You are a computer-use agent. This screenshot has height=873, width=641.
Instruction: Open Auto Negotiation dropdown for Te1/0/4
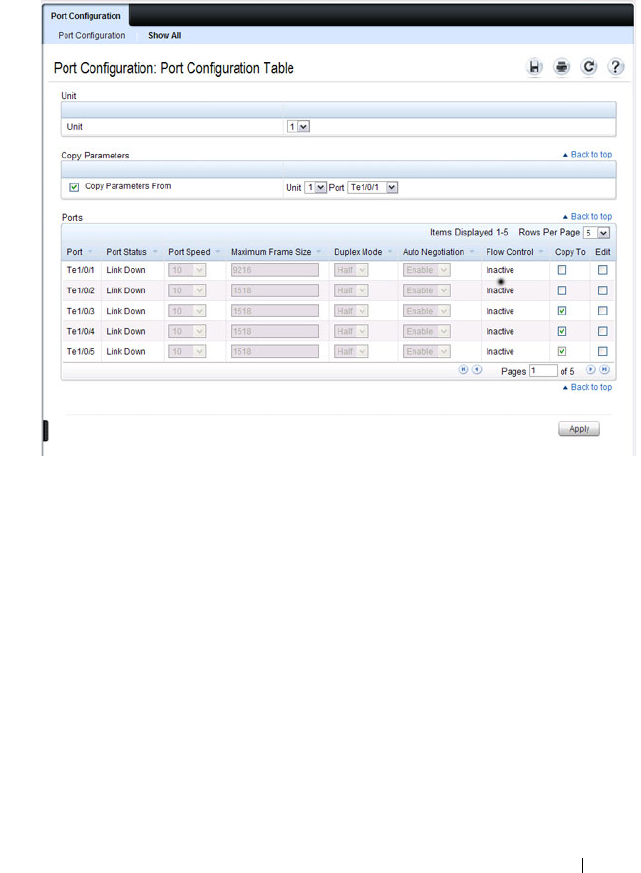coord(427,331)
